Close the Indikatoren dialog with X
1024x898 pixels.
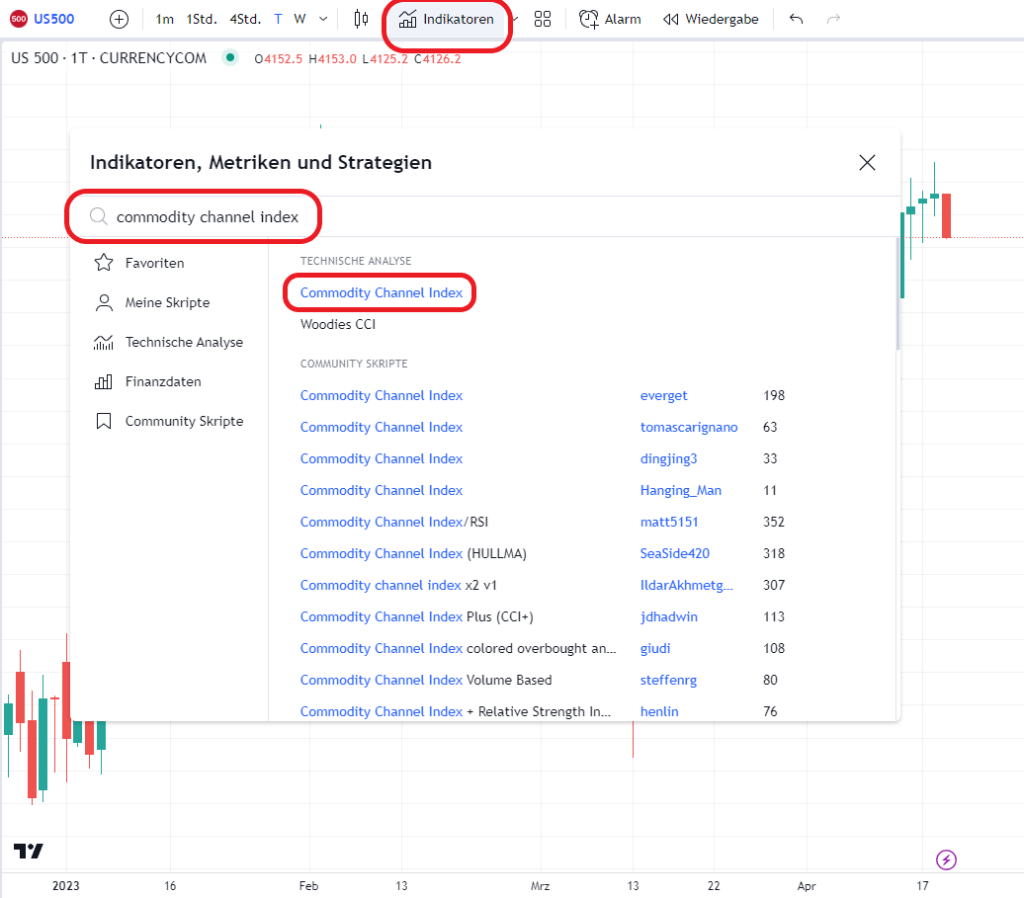[867, 162]
